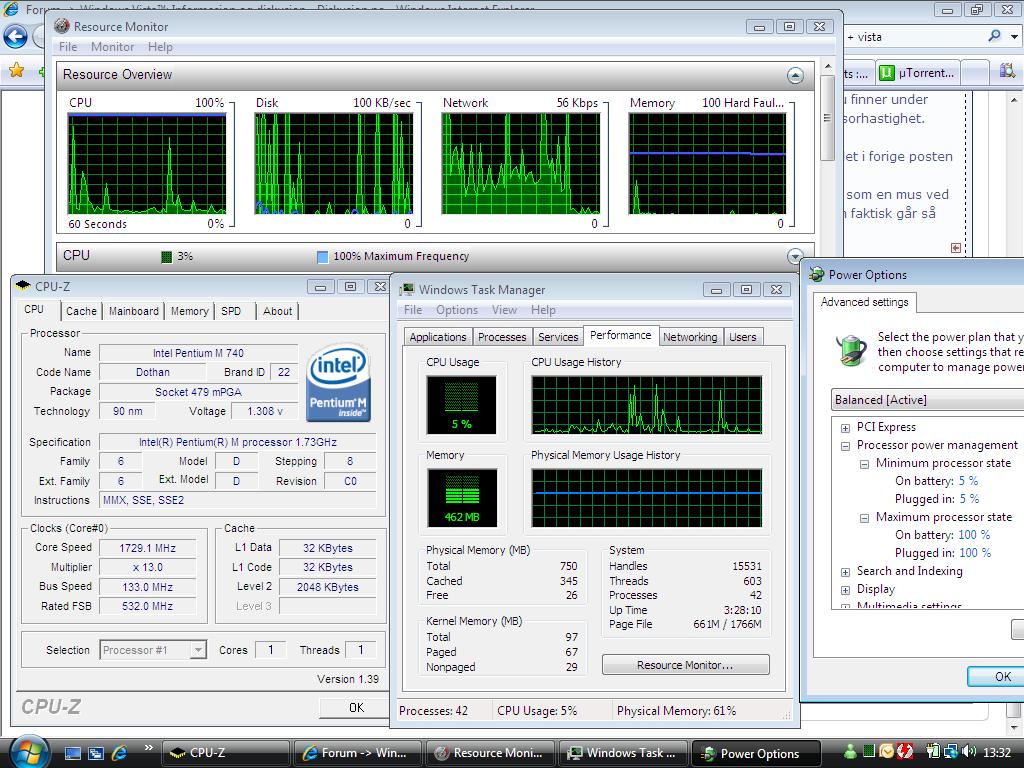Click the network connection tray icon

[950, 752]
